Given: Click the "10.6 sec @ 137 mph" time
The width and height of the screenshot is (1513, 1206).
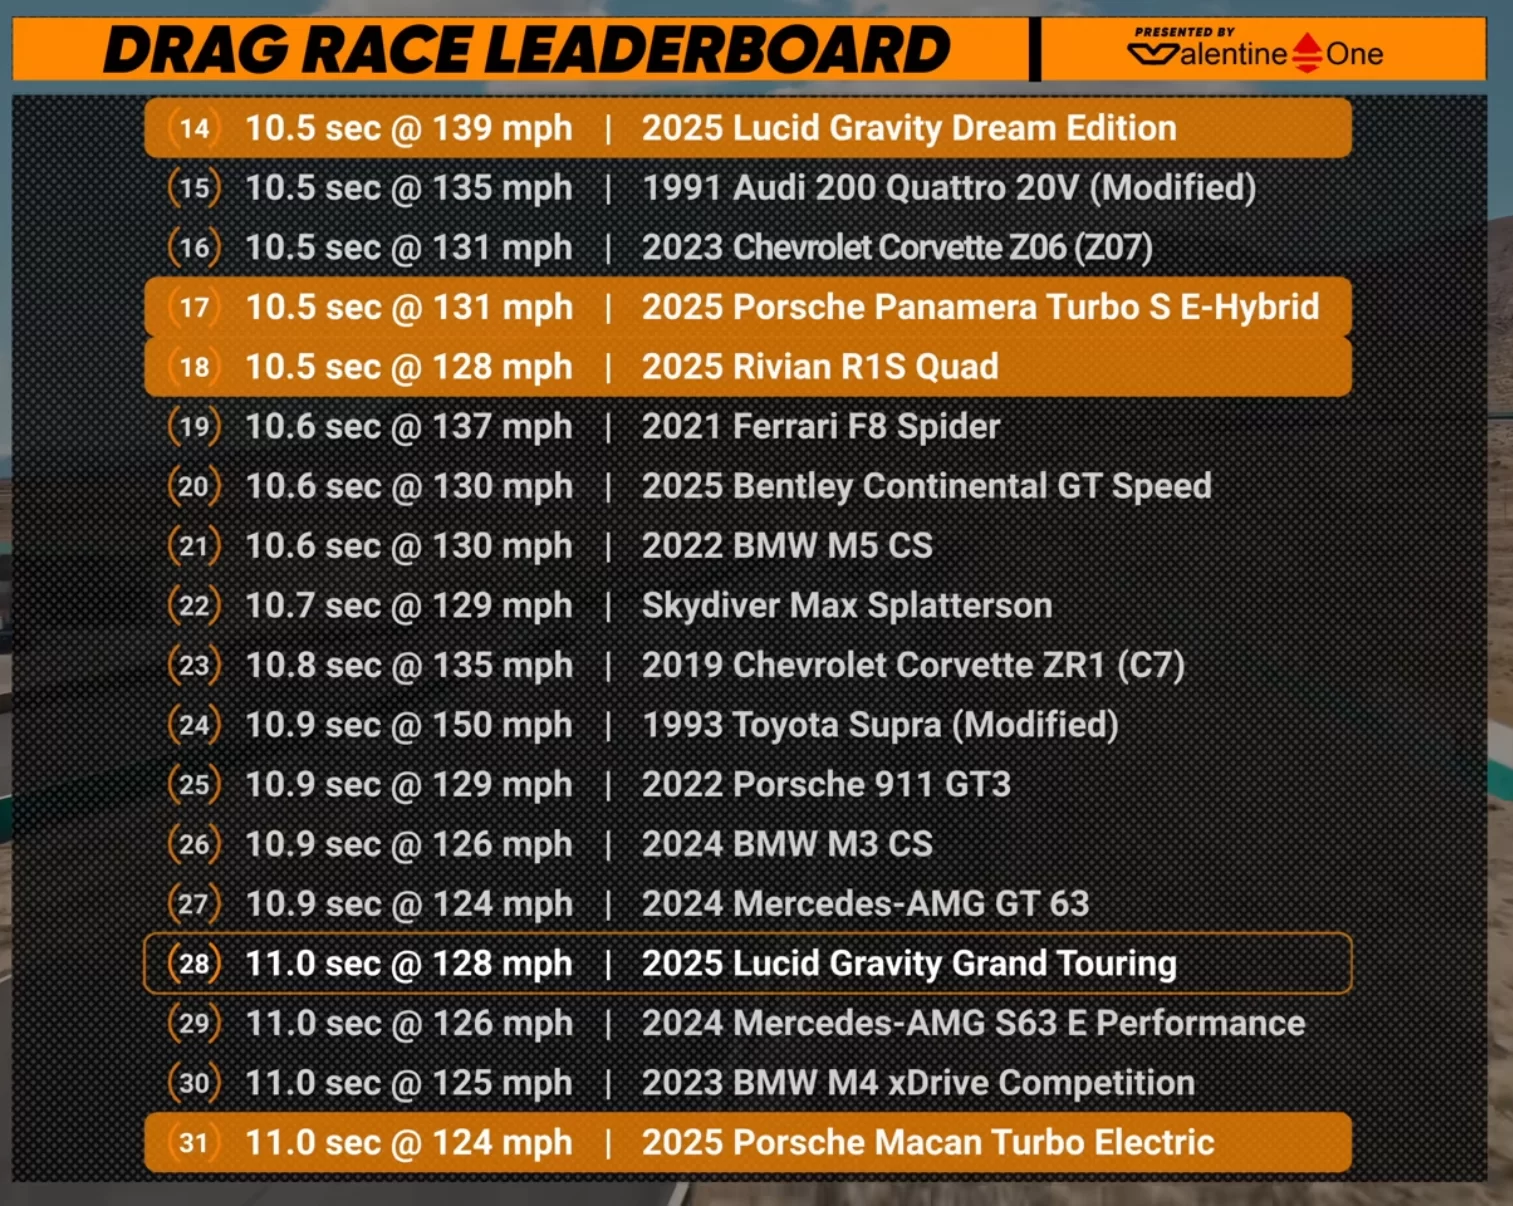Looking at the screenshot, I should coord(409,427).
